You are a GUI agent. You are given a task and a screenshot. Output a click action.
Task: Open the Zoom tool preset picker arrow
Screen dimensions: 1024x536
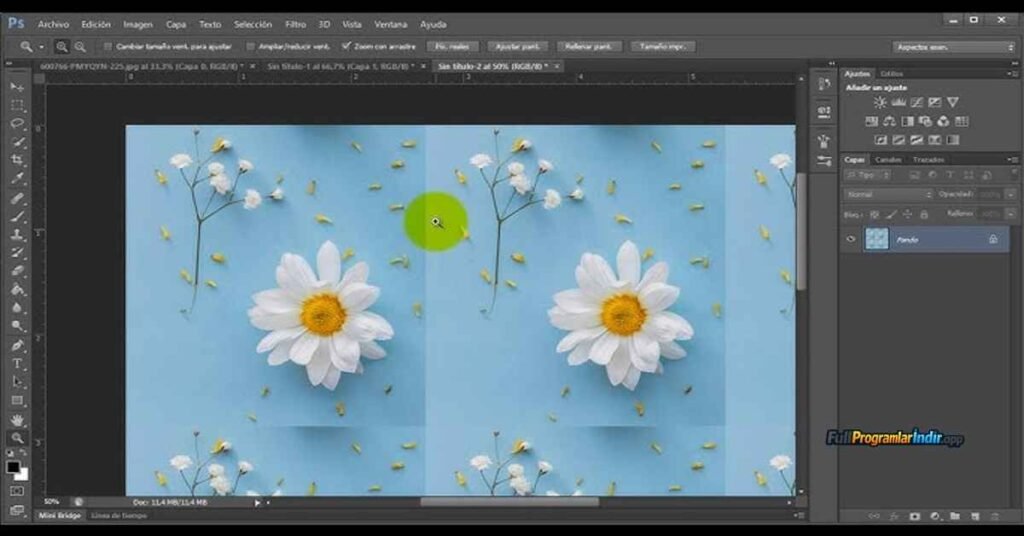(42, 47)
